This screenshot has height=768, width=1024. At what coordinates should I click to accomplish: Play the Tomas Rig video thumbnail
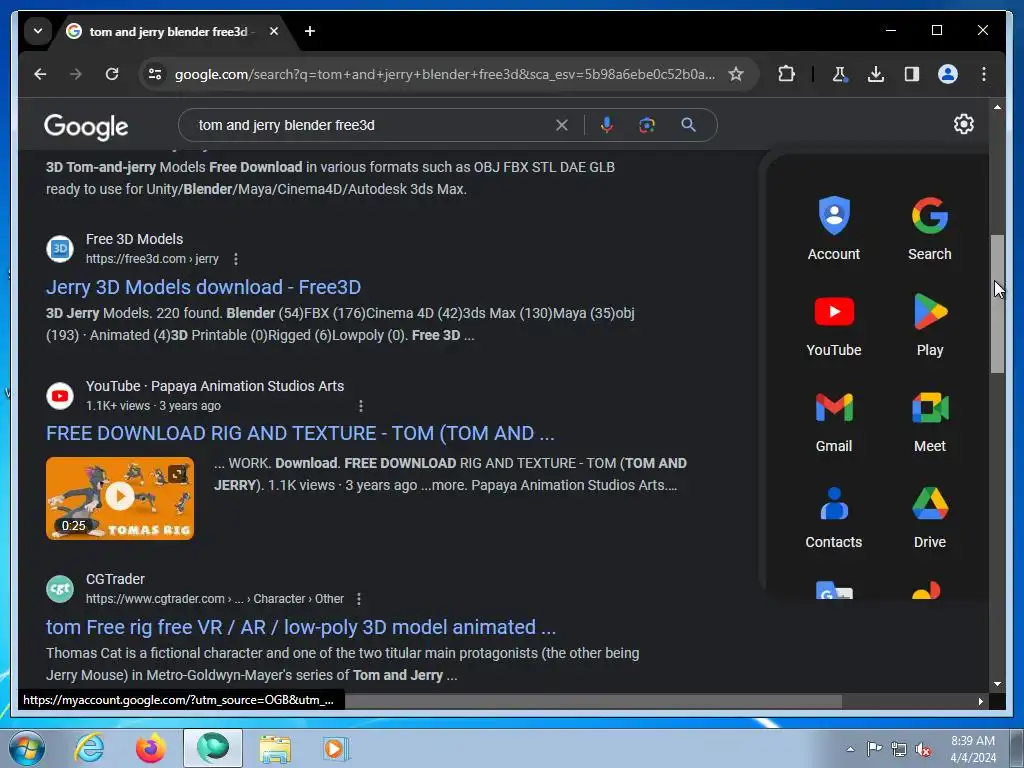(x=120, y=498)
